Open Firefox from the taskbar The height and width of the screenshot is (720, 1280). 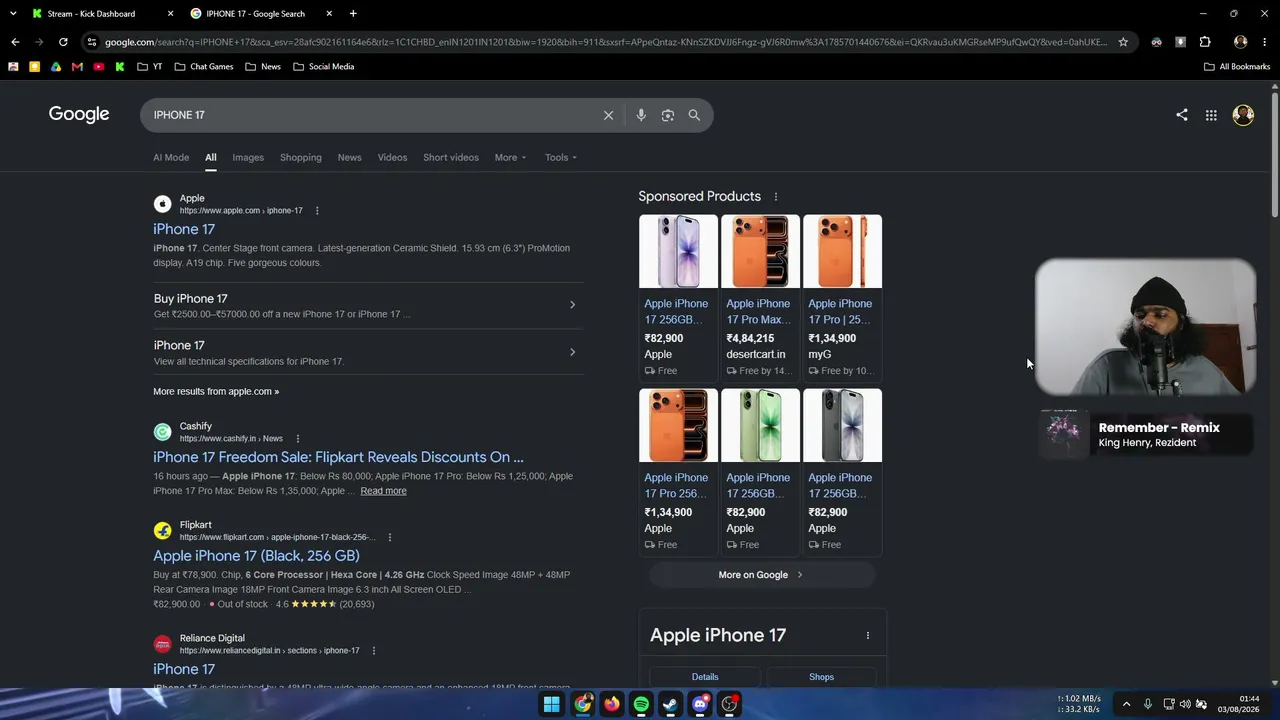point(611,704)
